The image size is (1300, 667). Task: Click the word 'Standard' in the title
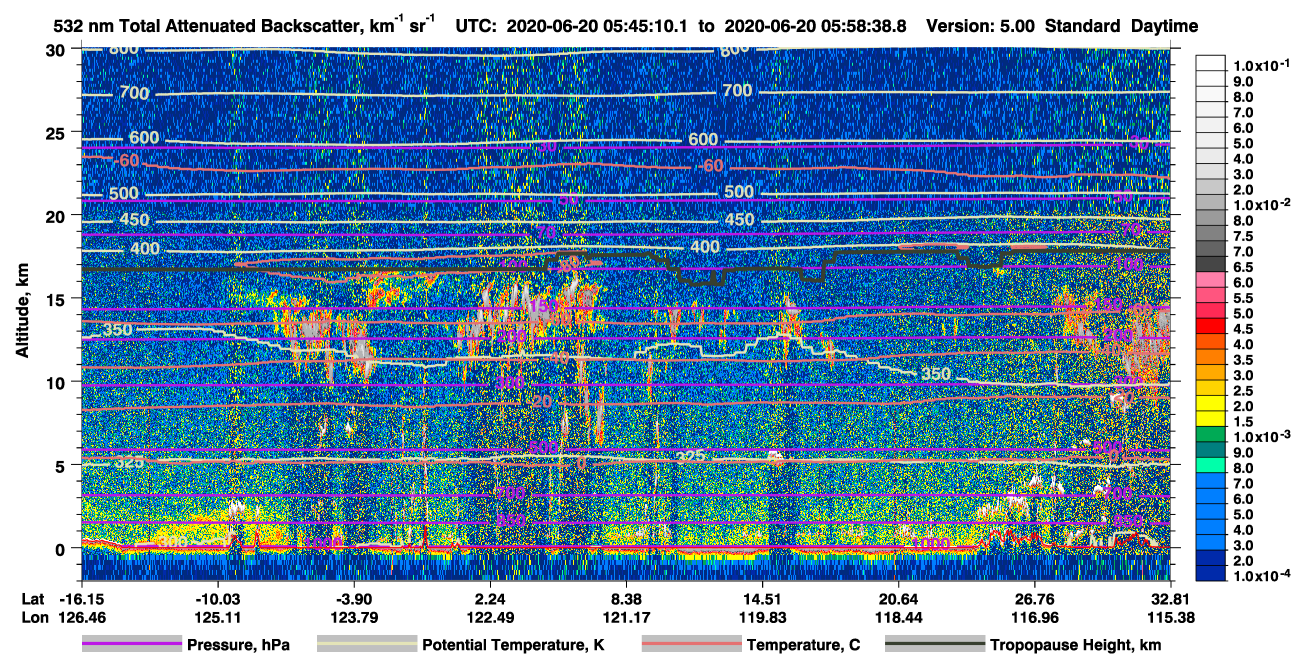tap(1083, 25)
